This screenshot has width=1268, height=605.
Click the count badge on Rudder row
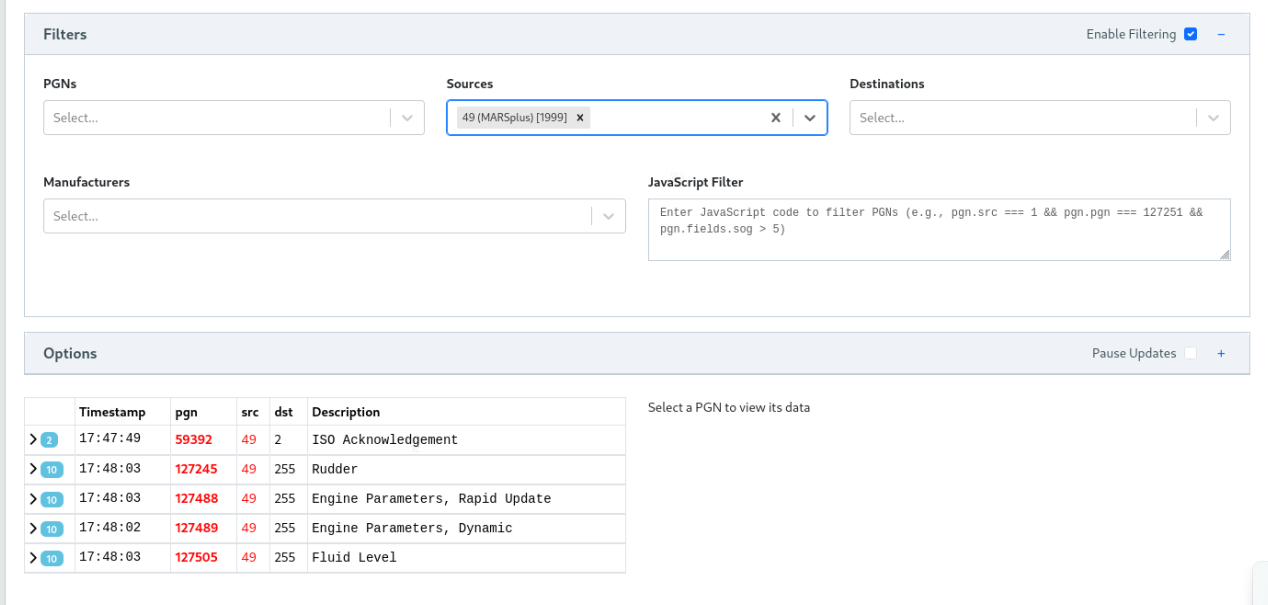pos(52,470)
